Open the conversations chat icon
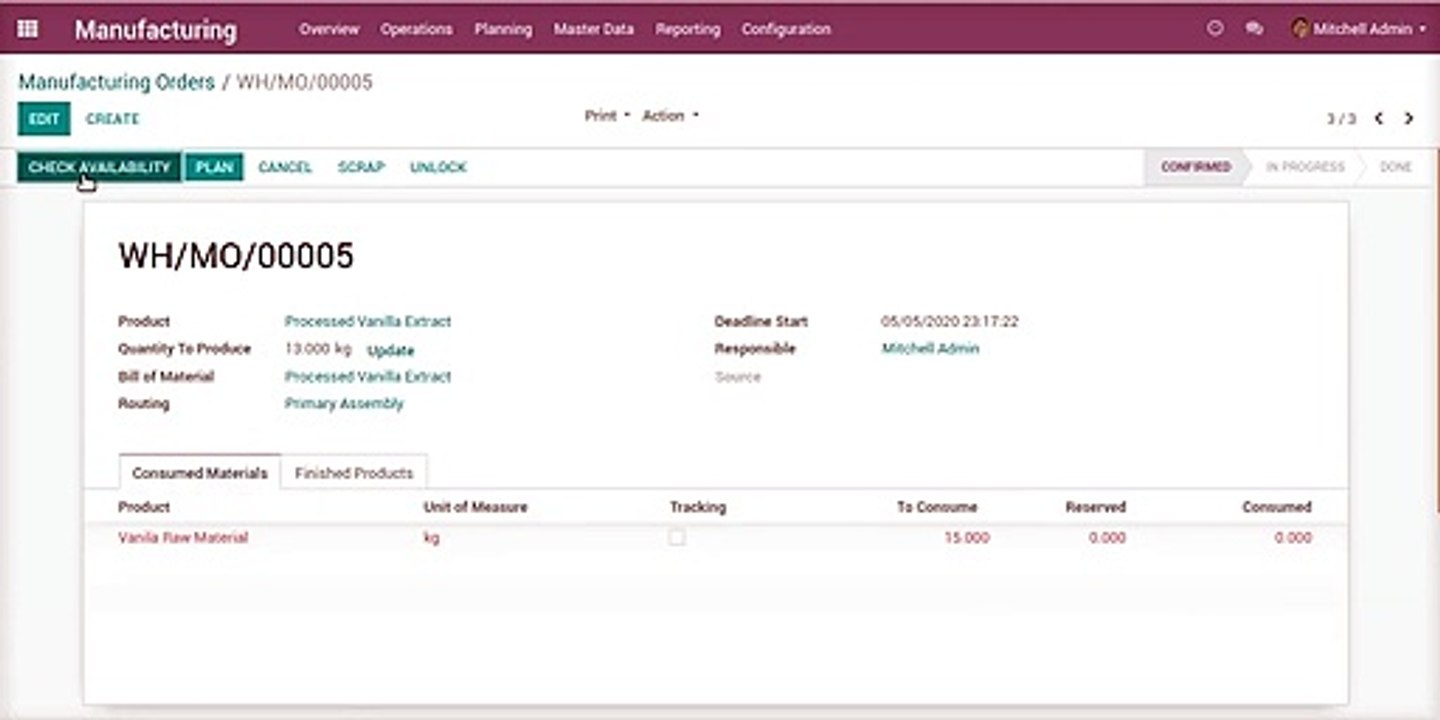 (x=1254, y=29)
